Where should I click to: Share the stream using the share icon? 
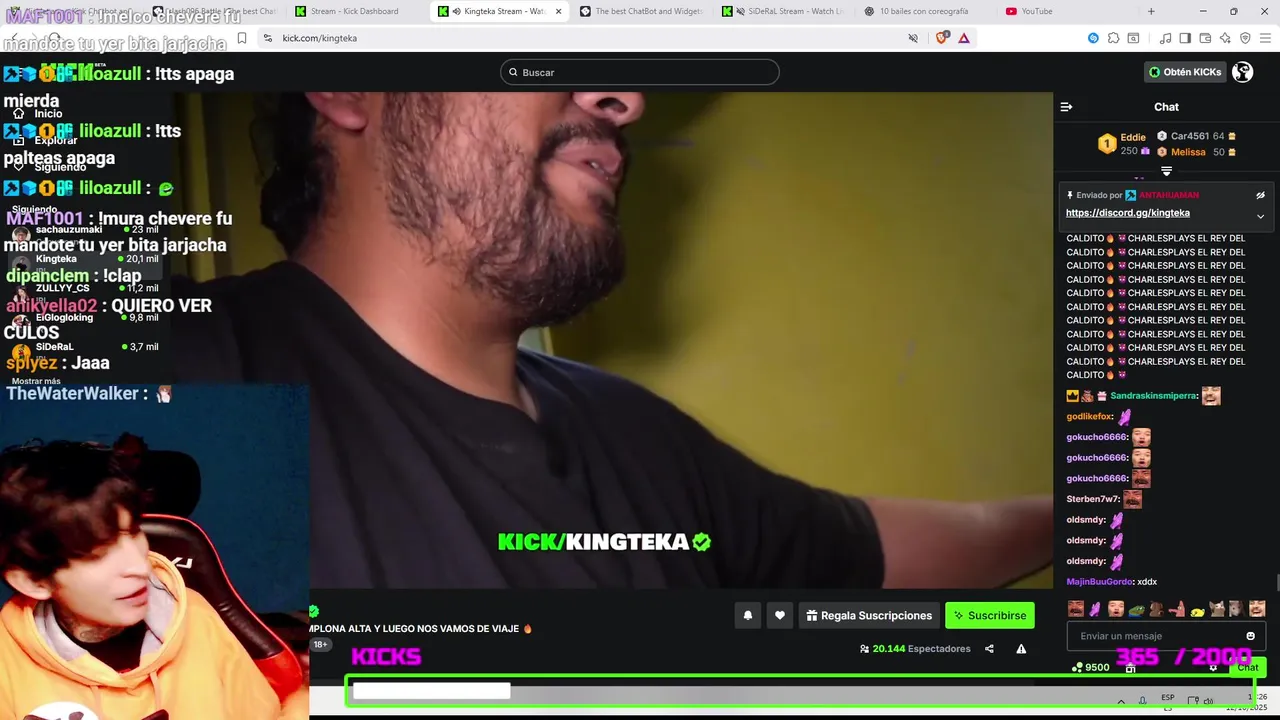coord(989,649)
